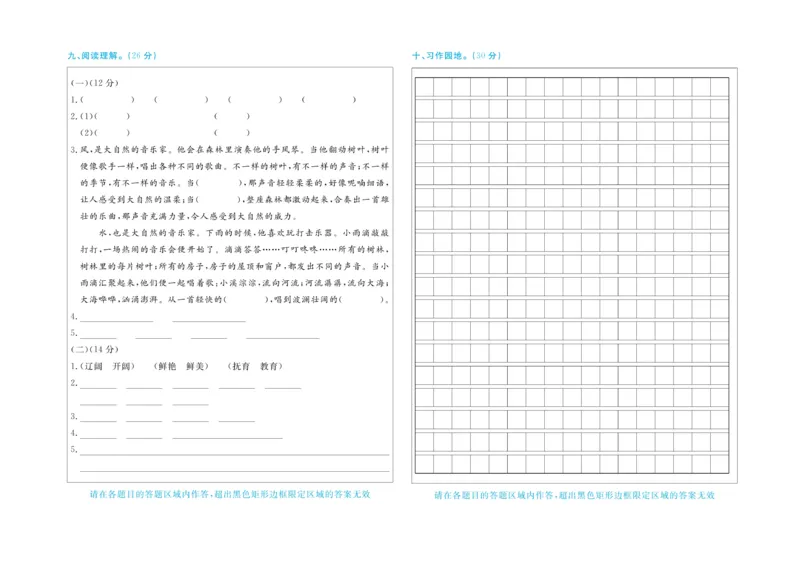The height and width of the screenshot is (577, 800).
Task: Click the right page's blue footer warning text
Action: coord(572,495)
